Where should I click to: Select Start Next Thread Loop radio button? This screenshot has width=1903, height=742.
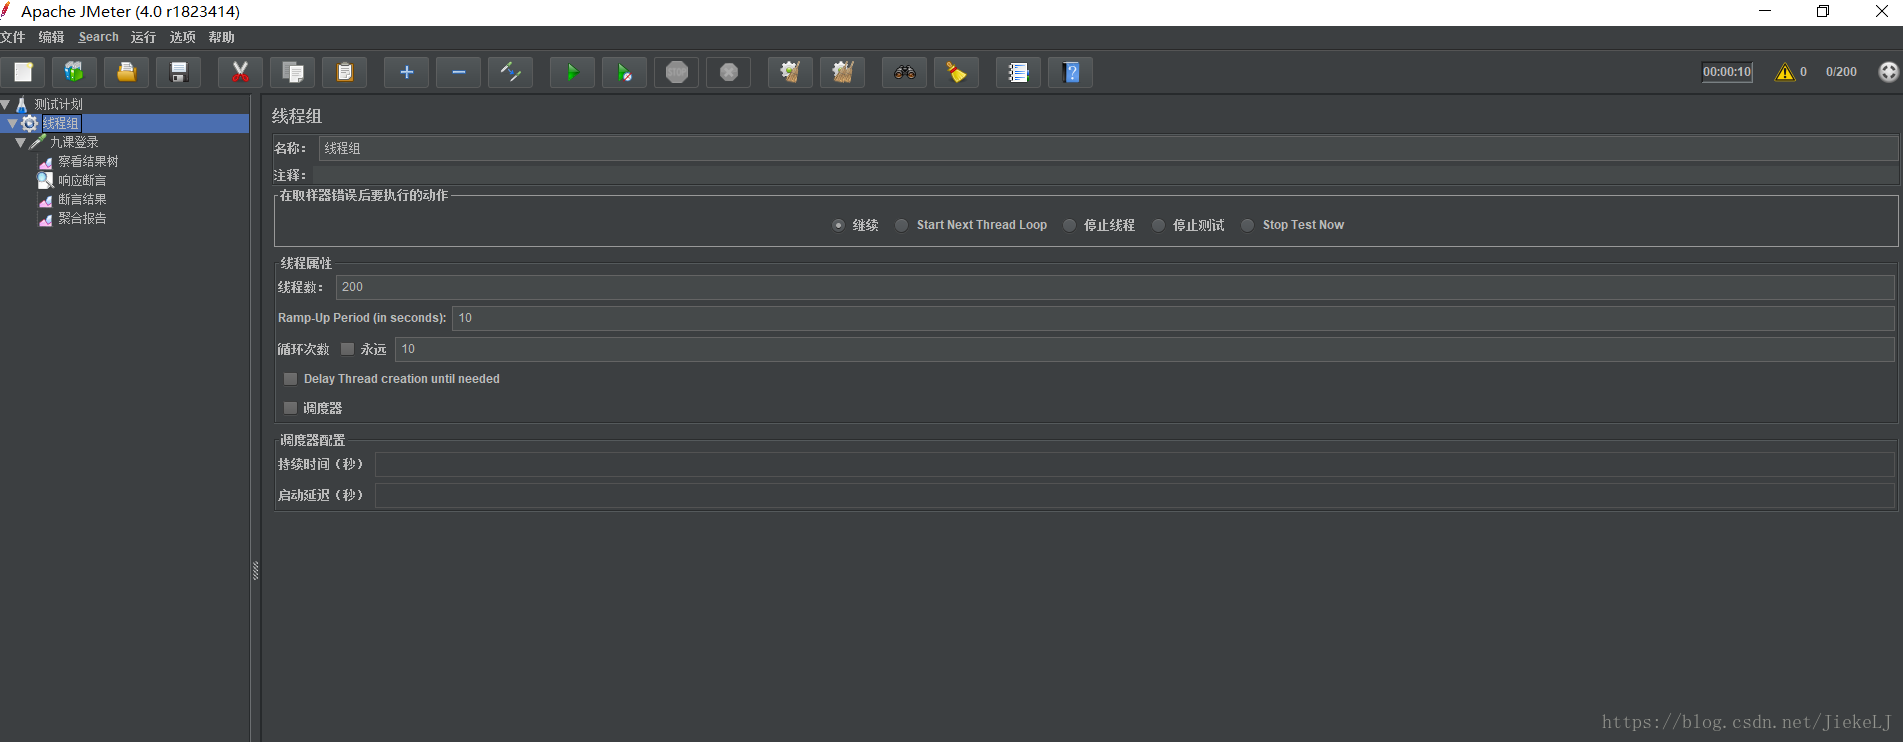click(x=901, y=225)
